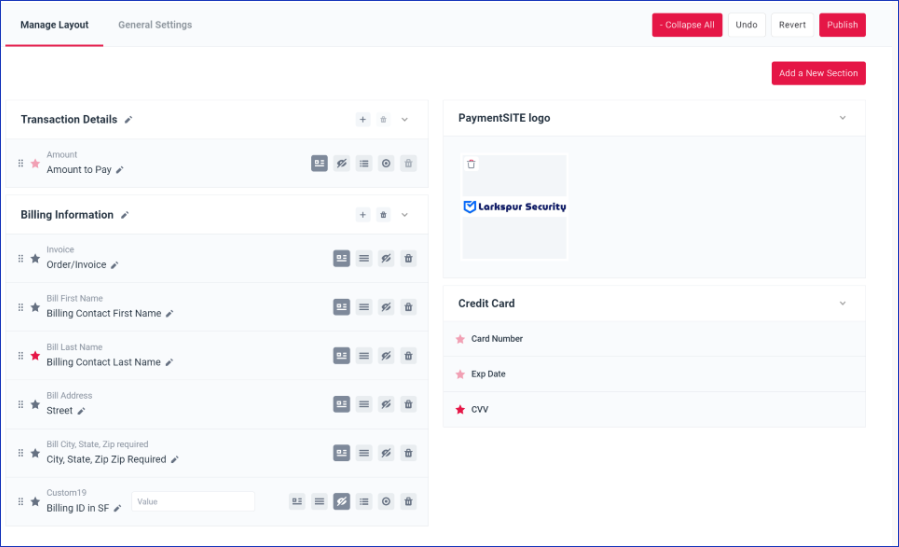899x547 pixels.
Task: Add a field to Billing Information
Action: tap(363, 215)
